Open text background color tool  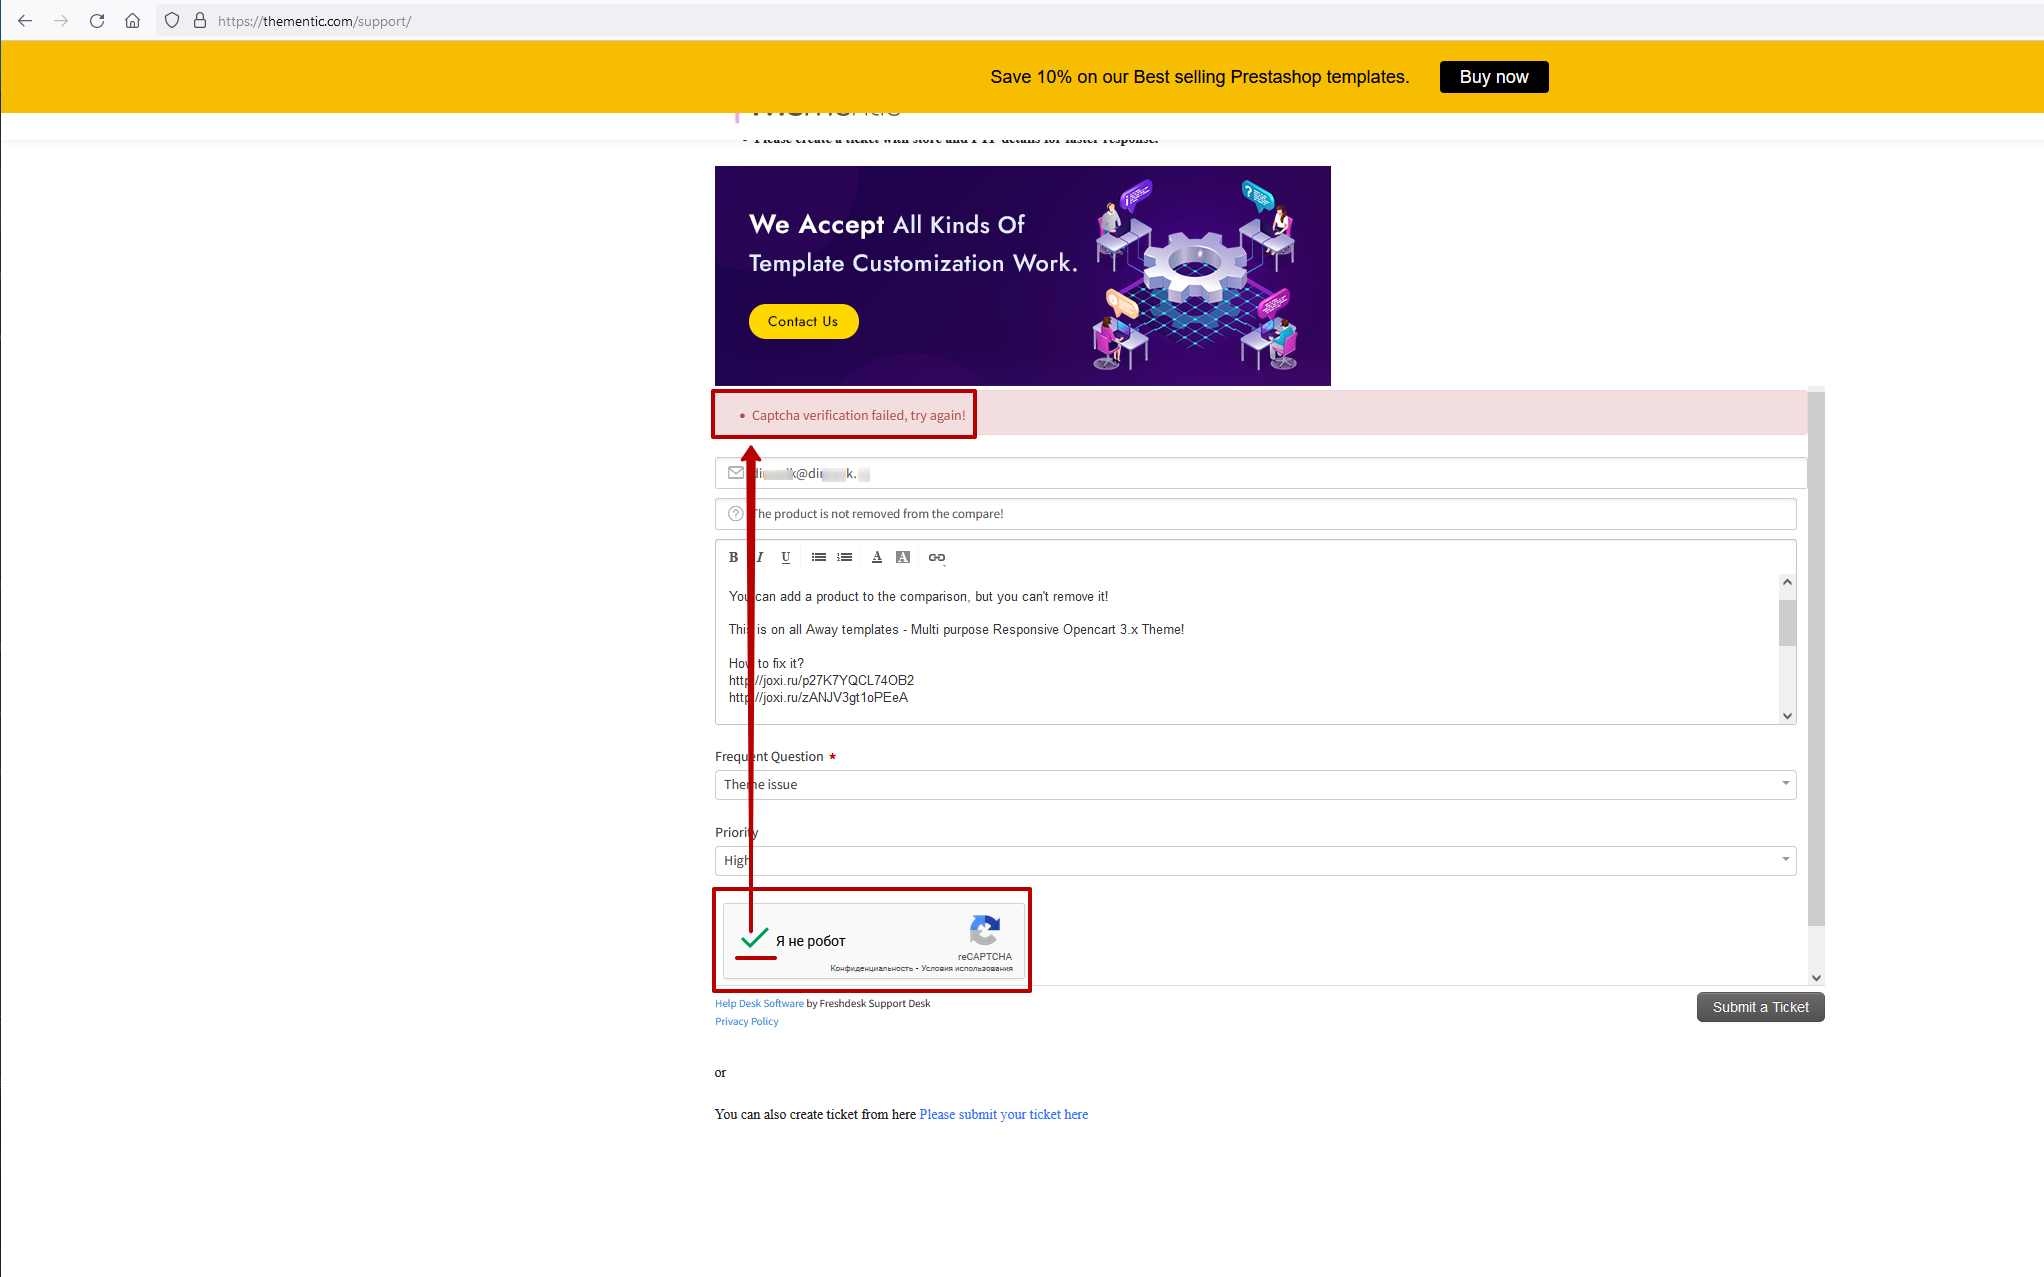click(x=903, y=557)
